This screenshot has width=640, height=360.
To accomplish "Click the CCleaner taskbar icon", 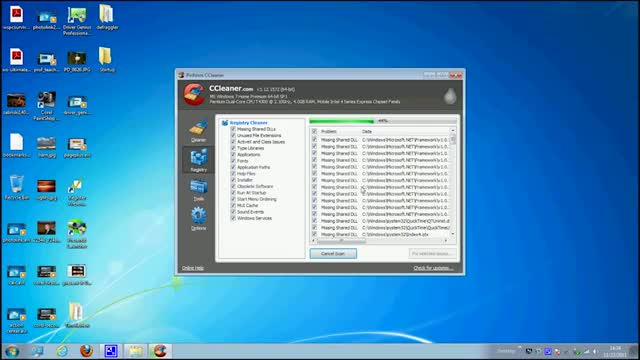I will pos(160,351).
